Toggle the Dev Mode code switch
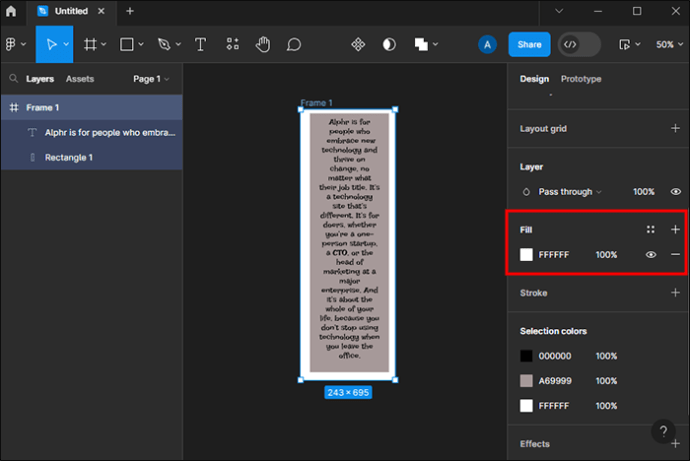 coord(580,45)
